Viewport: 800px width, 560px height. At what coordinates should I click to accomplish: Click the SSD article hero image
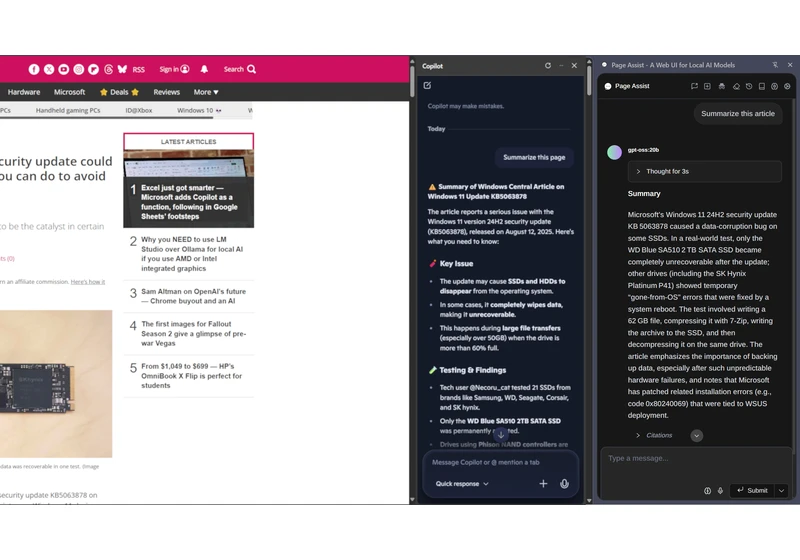[x=56, y=384]
